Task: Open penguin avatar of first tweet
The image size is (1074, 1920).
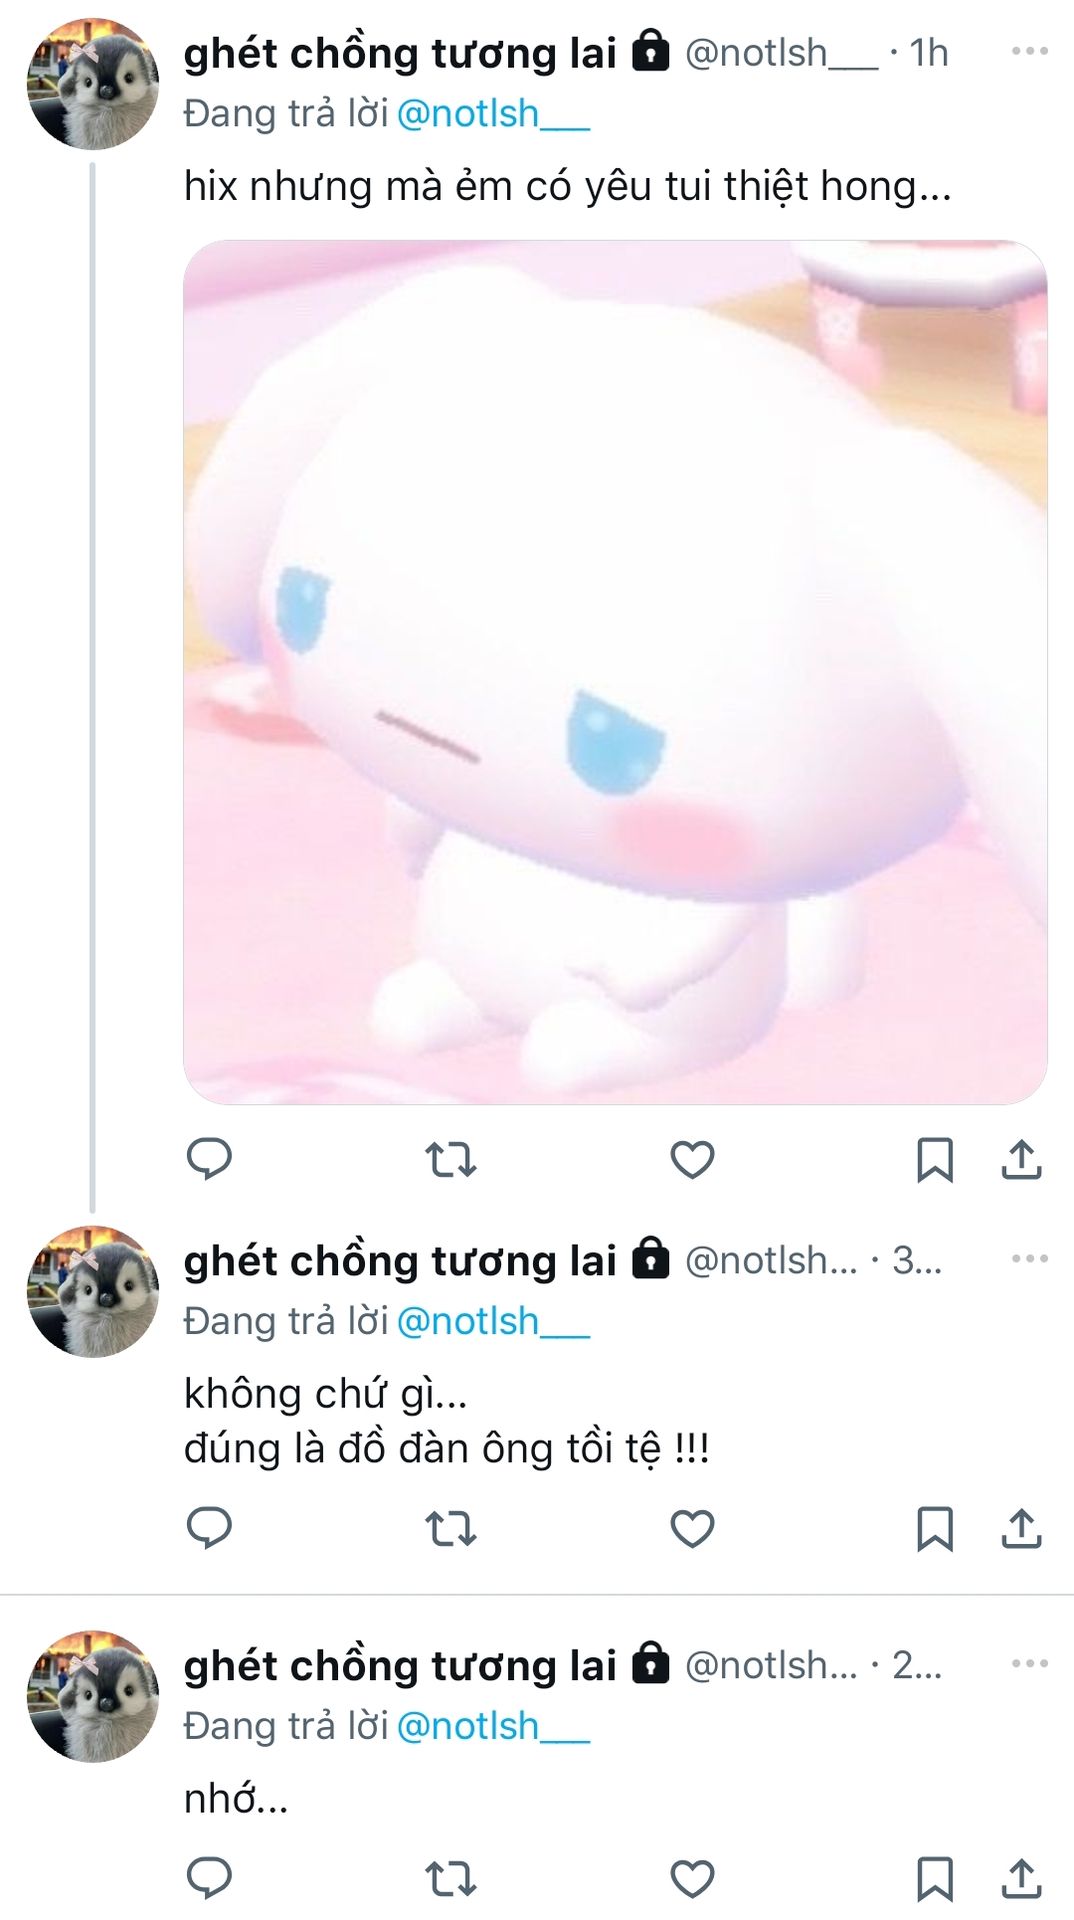Action: click(x=93, y=84)
